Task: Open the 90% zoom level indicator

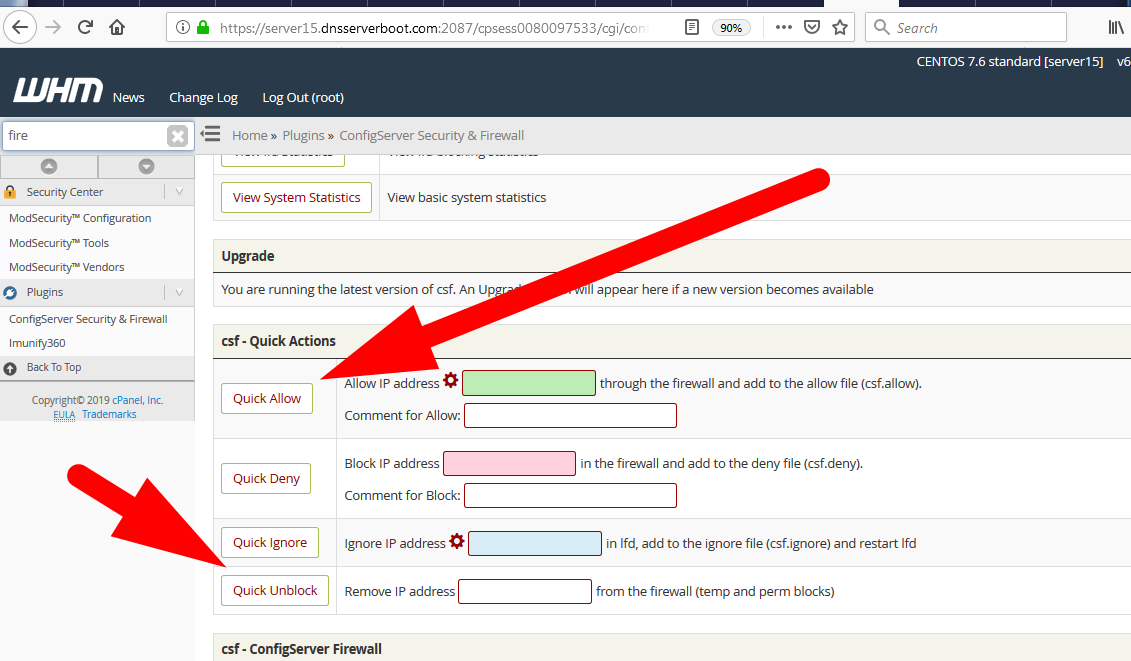Action: [731, 28]
